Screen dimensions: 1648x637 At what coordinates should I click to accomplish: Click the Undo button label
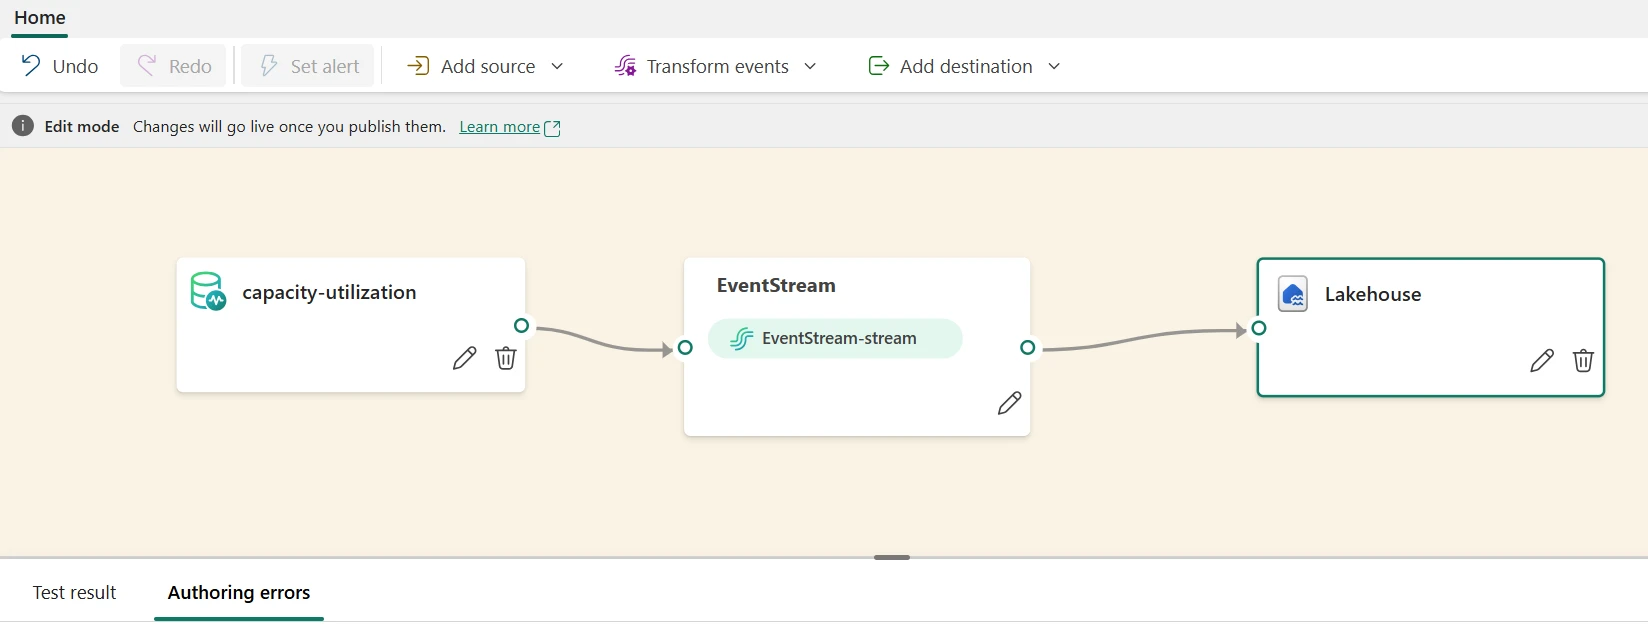(x=75, y=66)
